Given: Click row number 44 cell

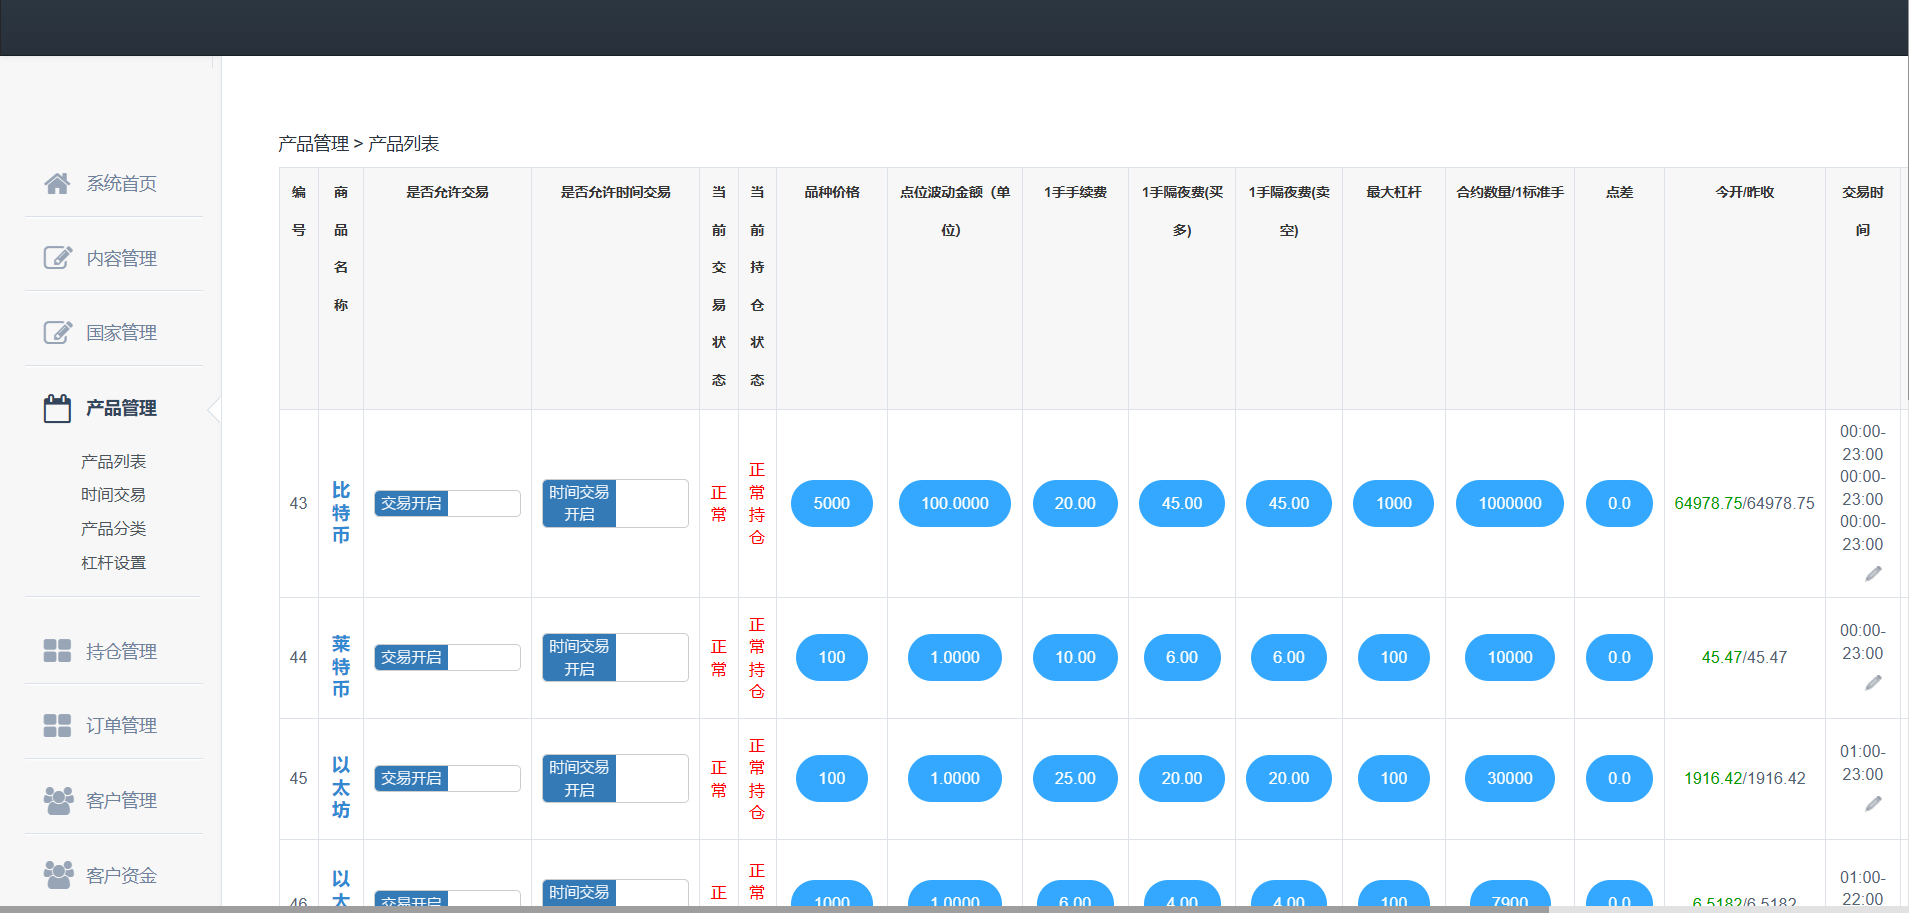Looking at the screenshot, I should (298, 657).
